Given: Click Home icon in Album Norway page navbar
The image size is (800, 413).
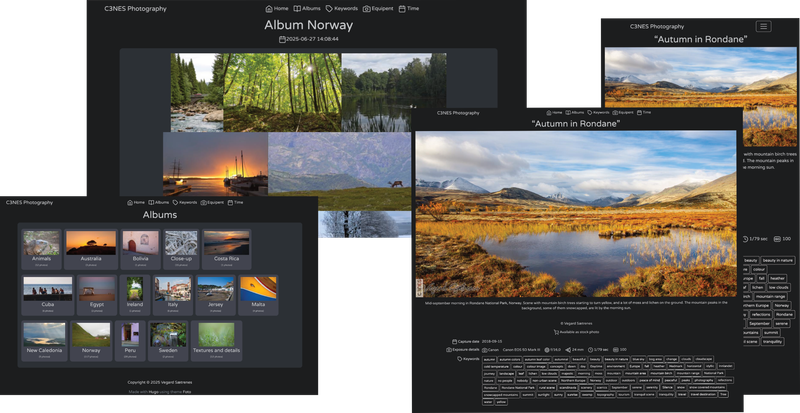Looking at the screenshot, I should click(x=269, y=9).
